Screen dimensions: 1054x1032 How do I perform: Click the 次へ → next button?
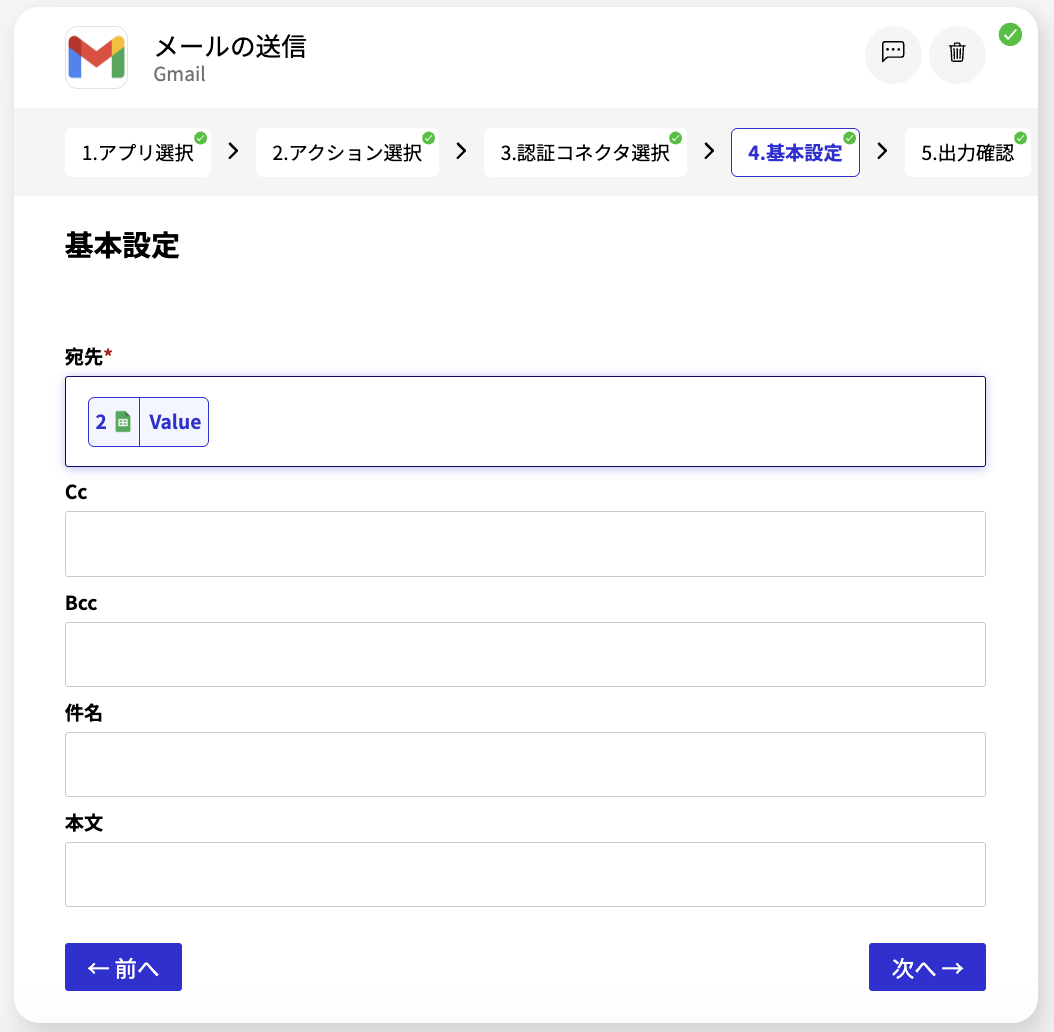coord(928,967)
